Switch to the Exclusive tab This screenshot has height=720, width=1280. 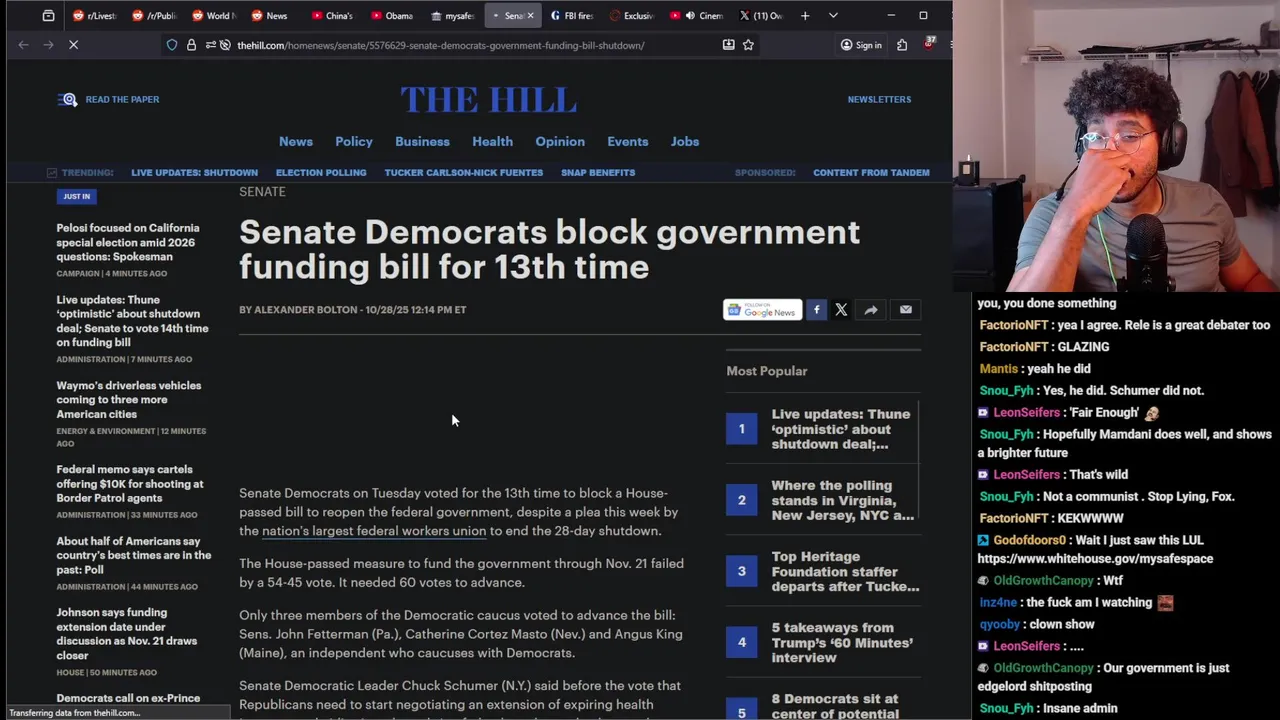[631, 16]
